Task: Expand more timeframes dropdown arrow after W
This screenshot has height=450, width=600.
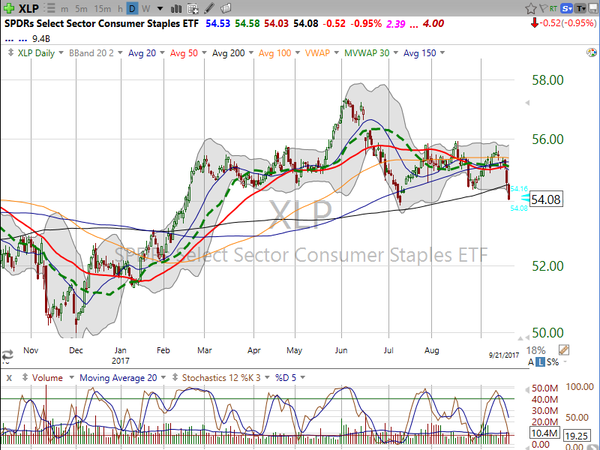Action: [160, 8]
